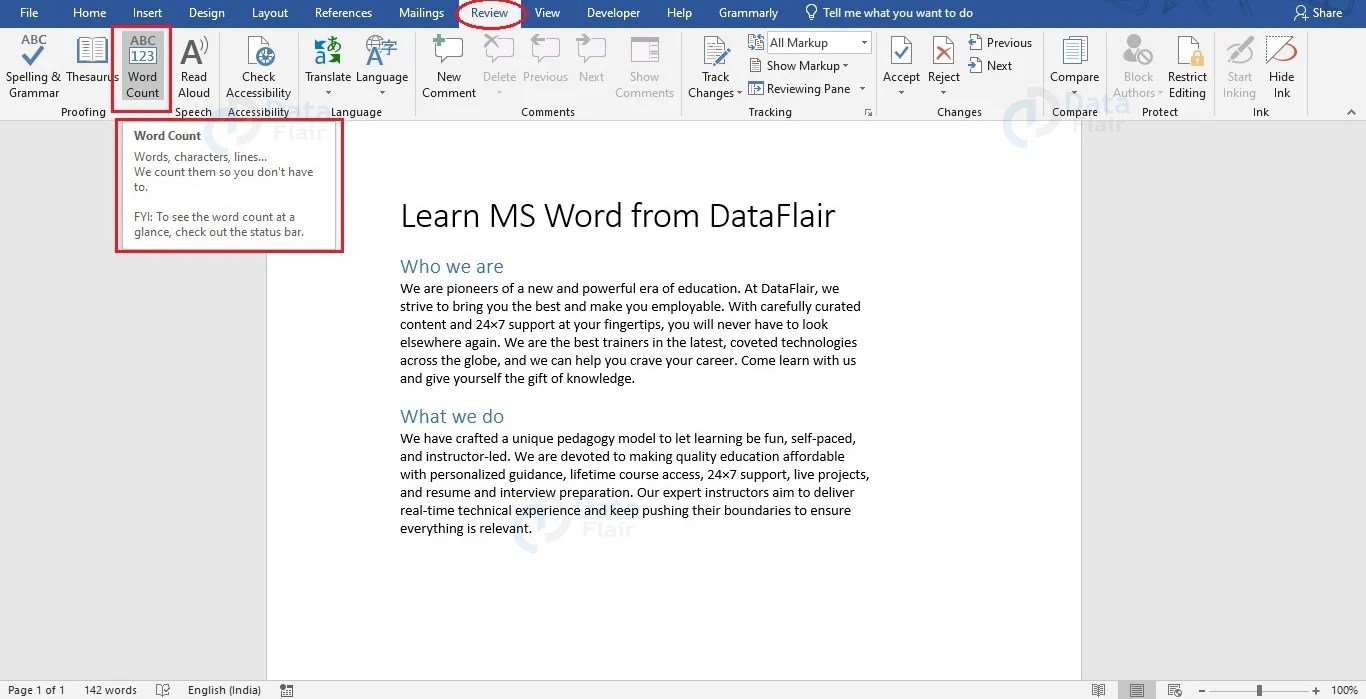
Task: Run Spelling & Grammar check
Action: 33,65
